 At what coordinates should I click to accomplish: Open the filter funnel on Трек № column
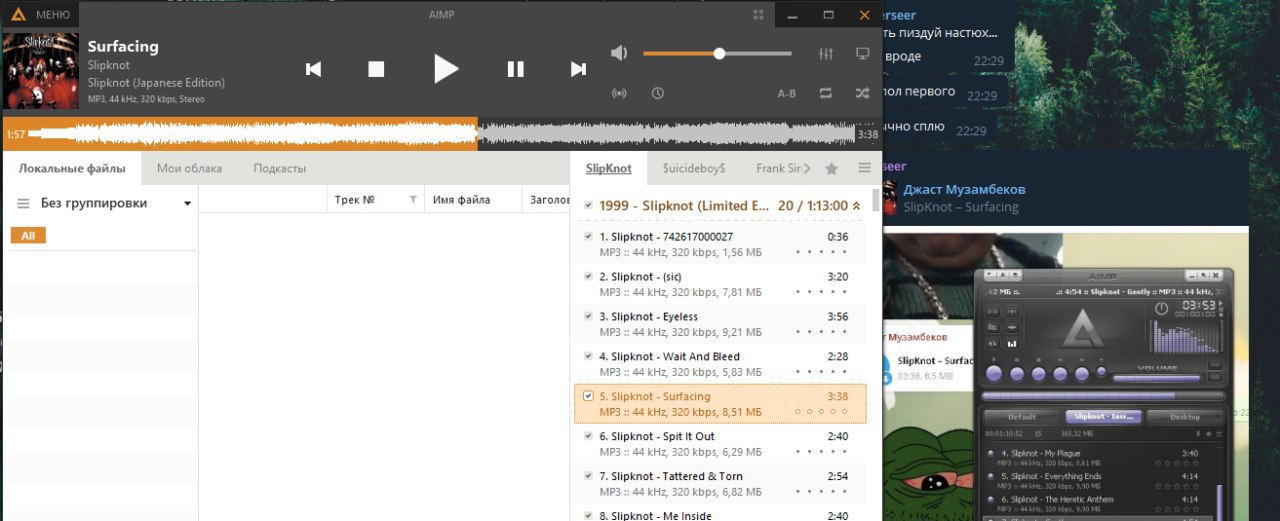[x=413, y=200]
